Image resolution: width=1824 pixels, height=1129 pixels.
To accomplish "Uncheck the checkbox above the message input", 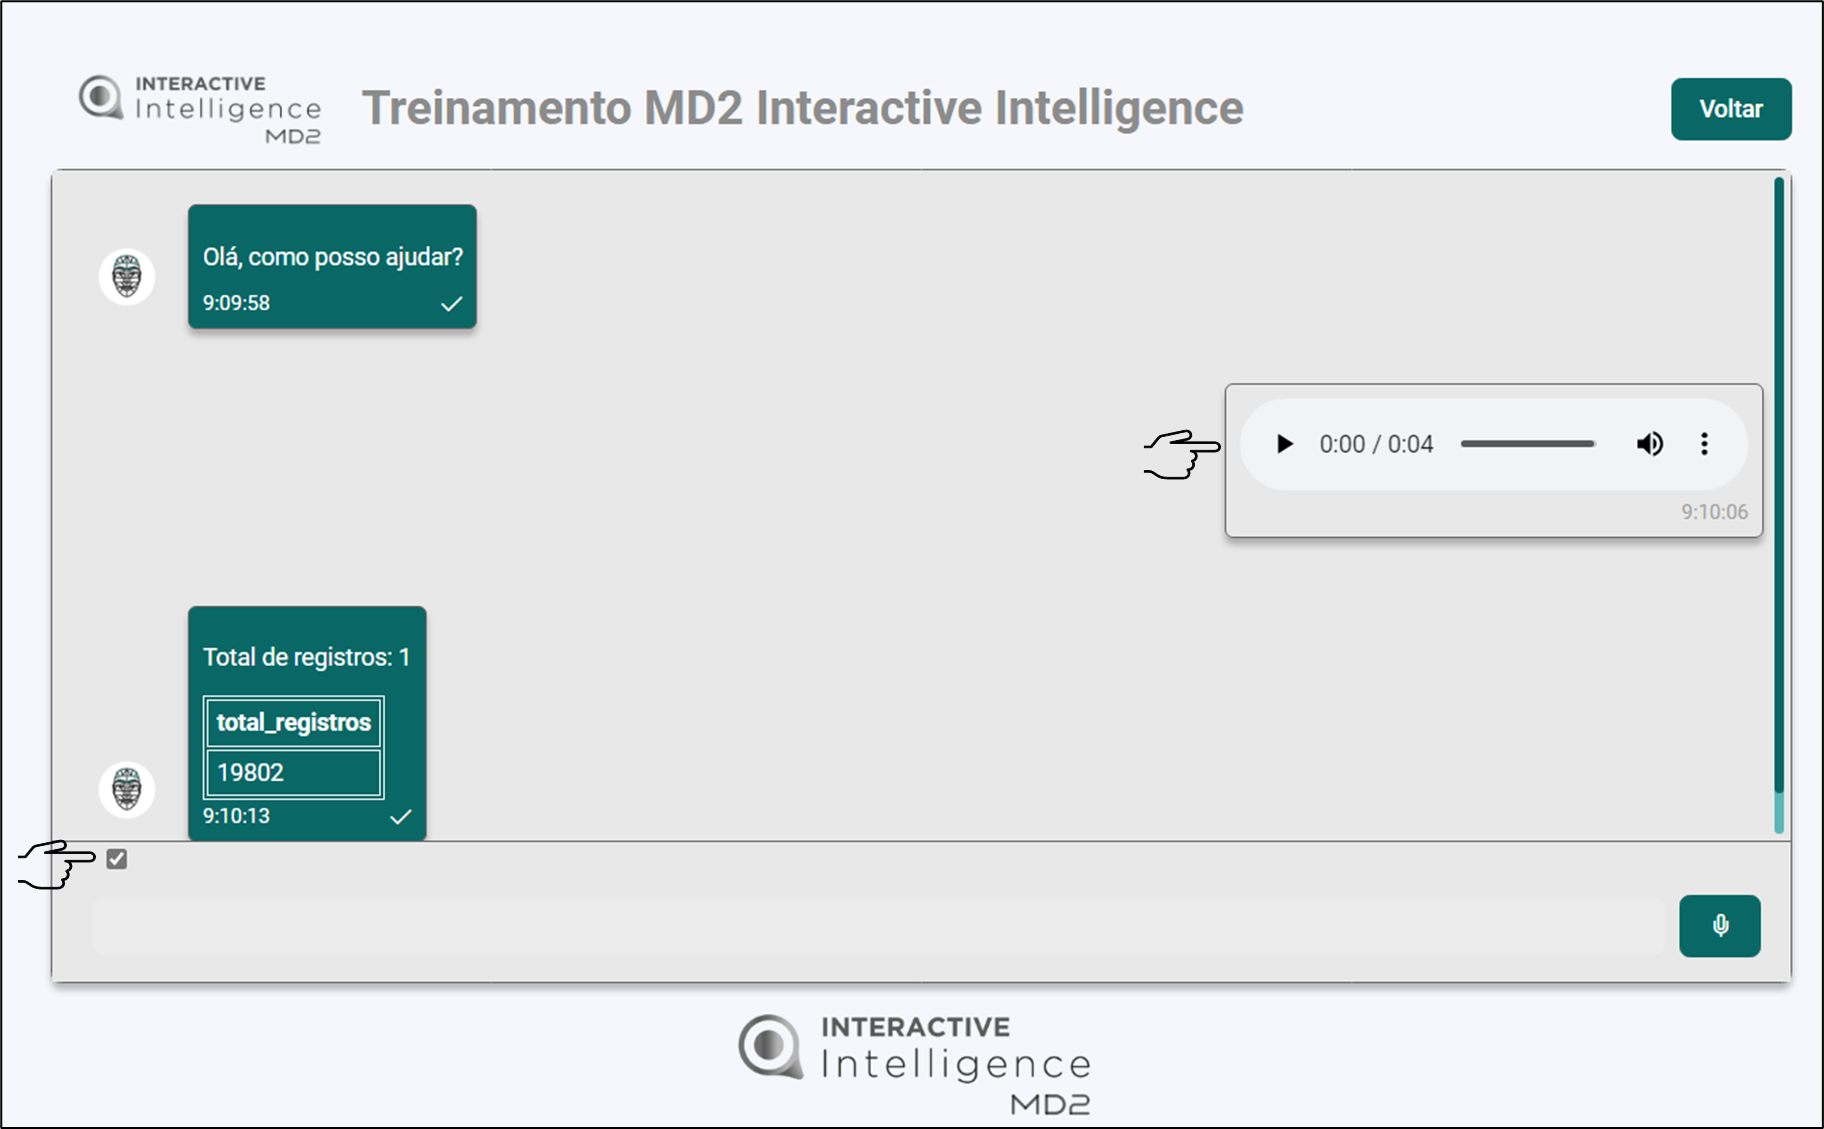I will coord(117,859).
